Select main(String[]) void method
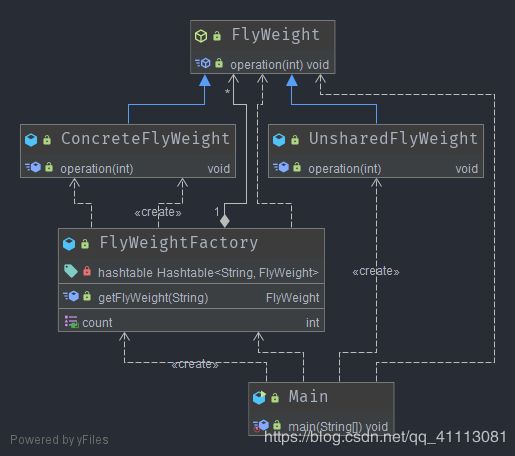 point(338,427)
